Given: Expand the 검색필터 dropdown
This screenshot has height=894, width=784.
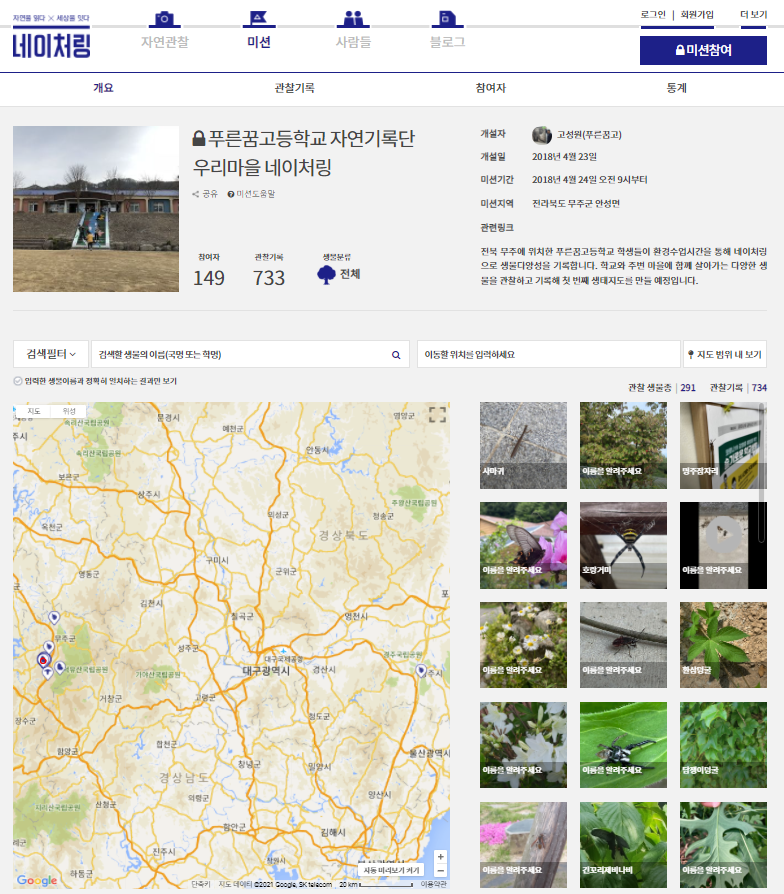Looking at the screenshot, I should pyautogui.click(x=51, y=354).
